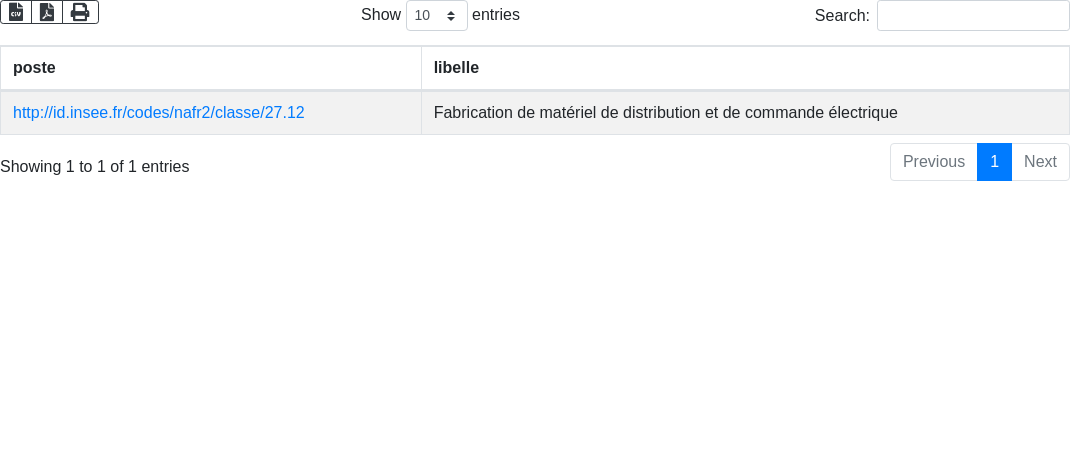Click the 'entries' label after the selector
Viewport: 1070px width, 450px height.
point(496,15)
